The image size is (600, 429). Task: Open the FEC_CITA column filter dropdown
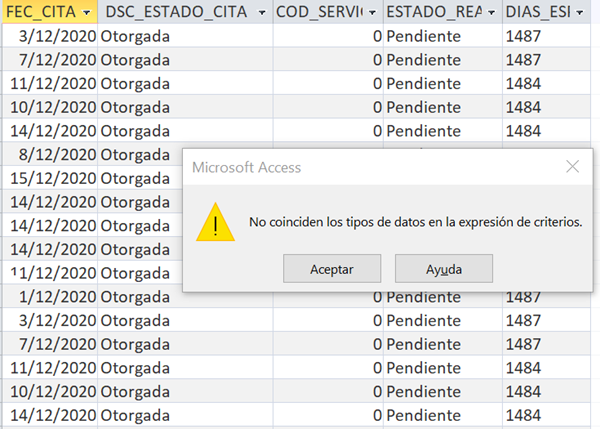87,12
